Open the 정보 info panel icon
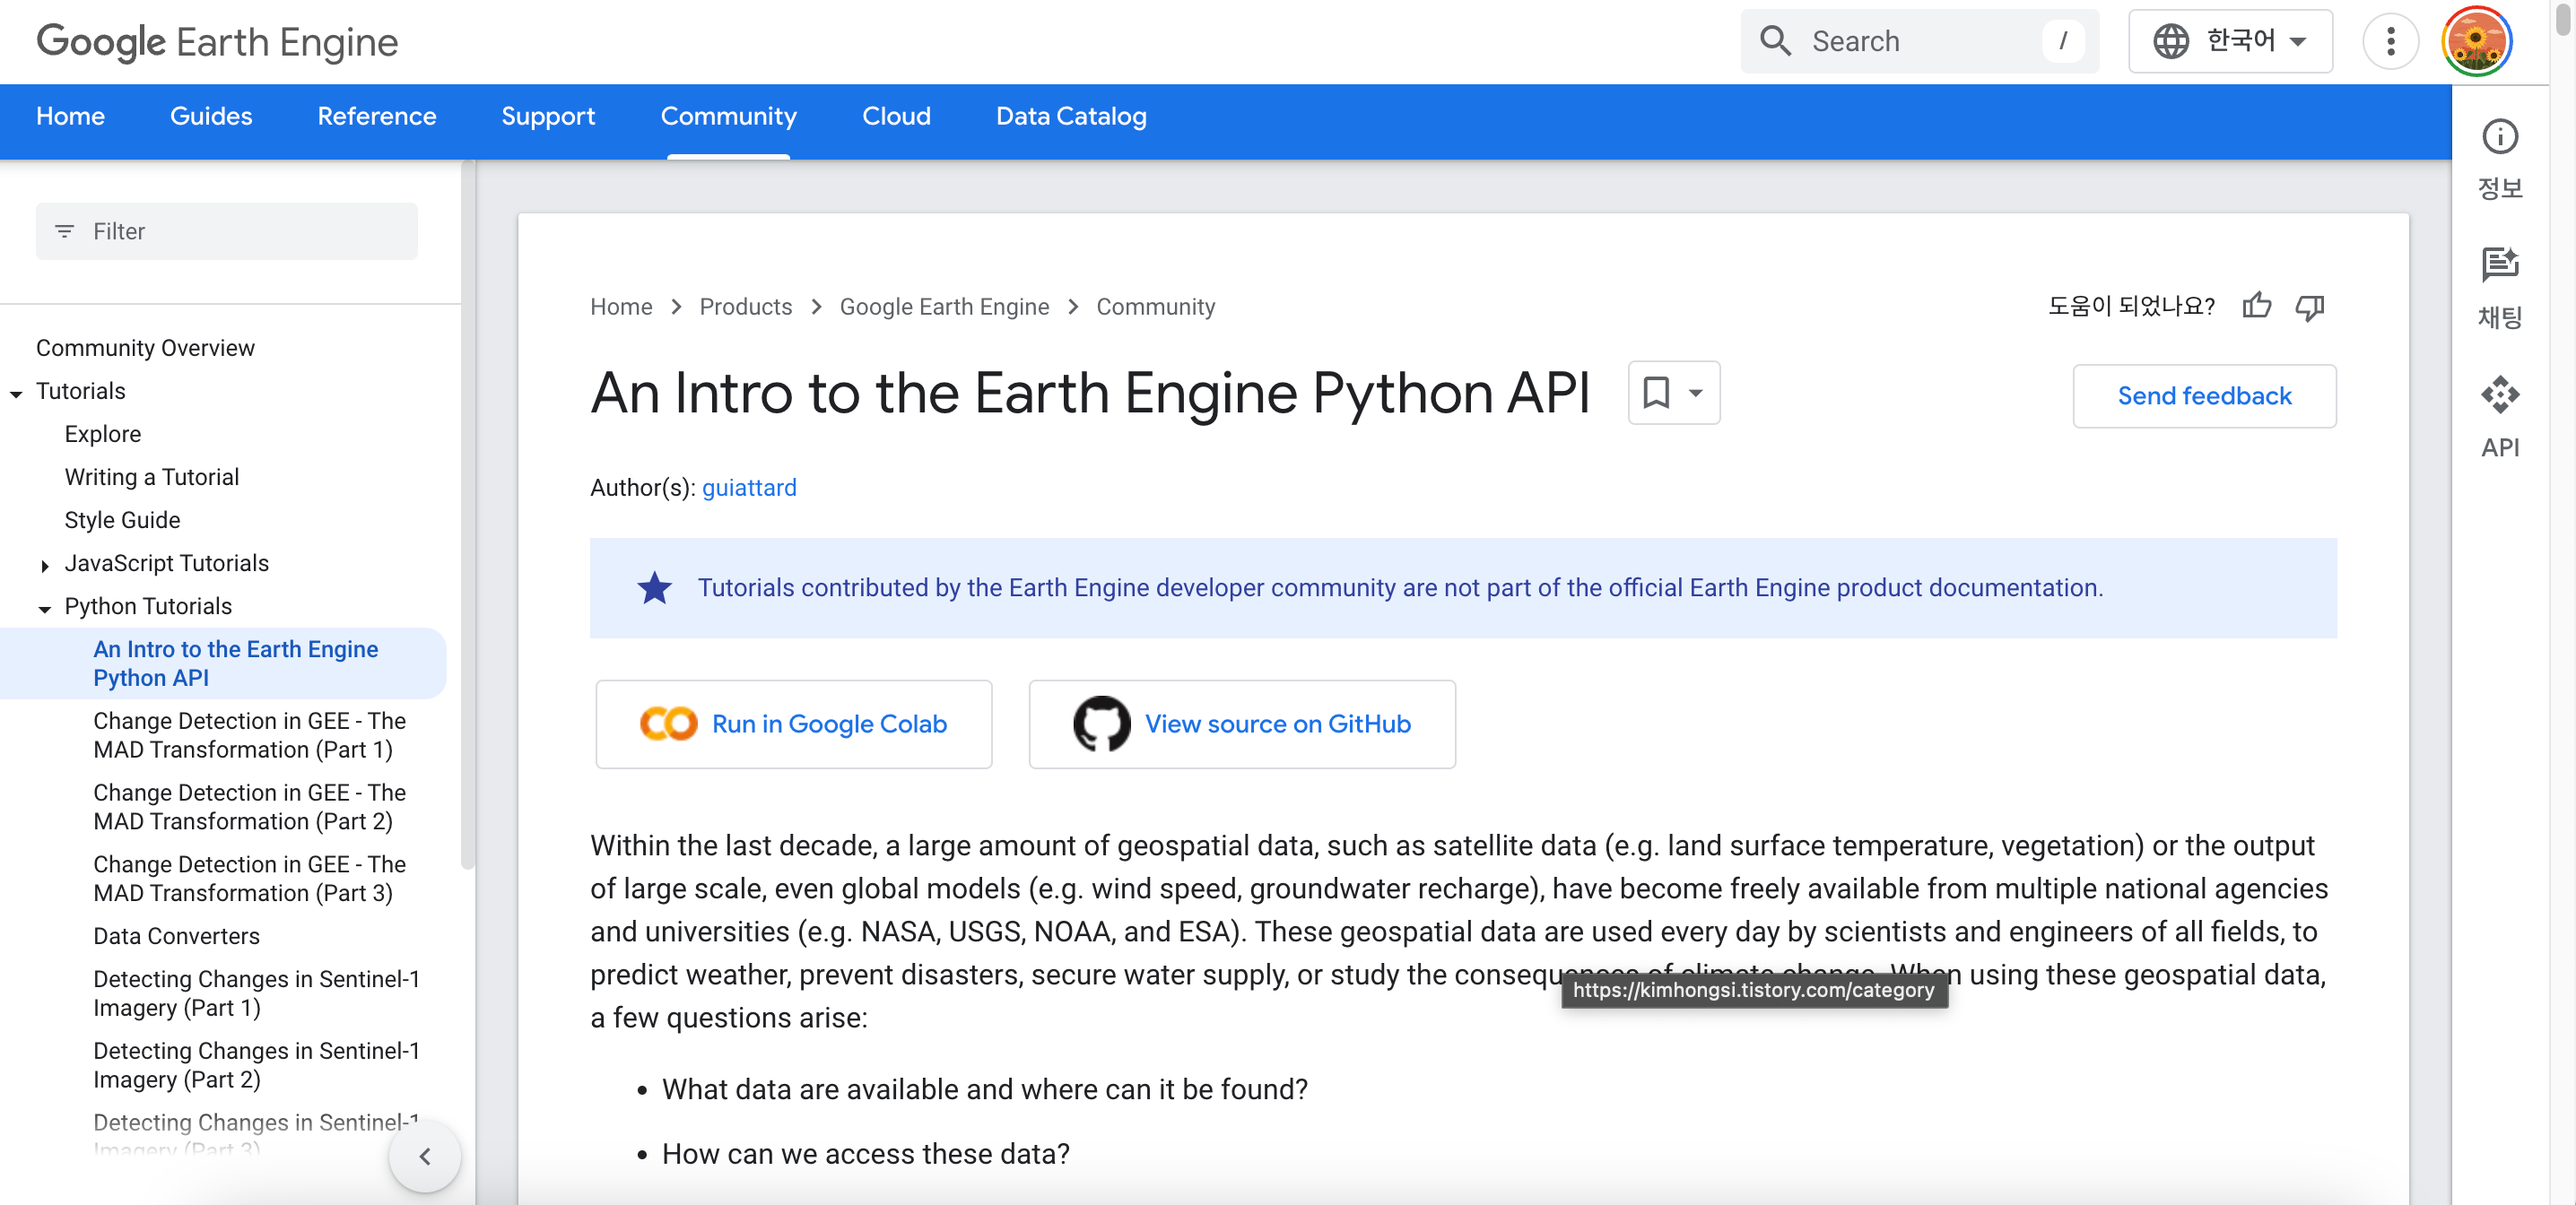The image size is (2576, 1205). [2500, 136]
